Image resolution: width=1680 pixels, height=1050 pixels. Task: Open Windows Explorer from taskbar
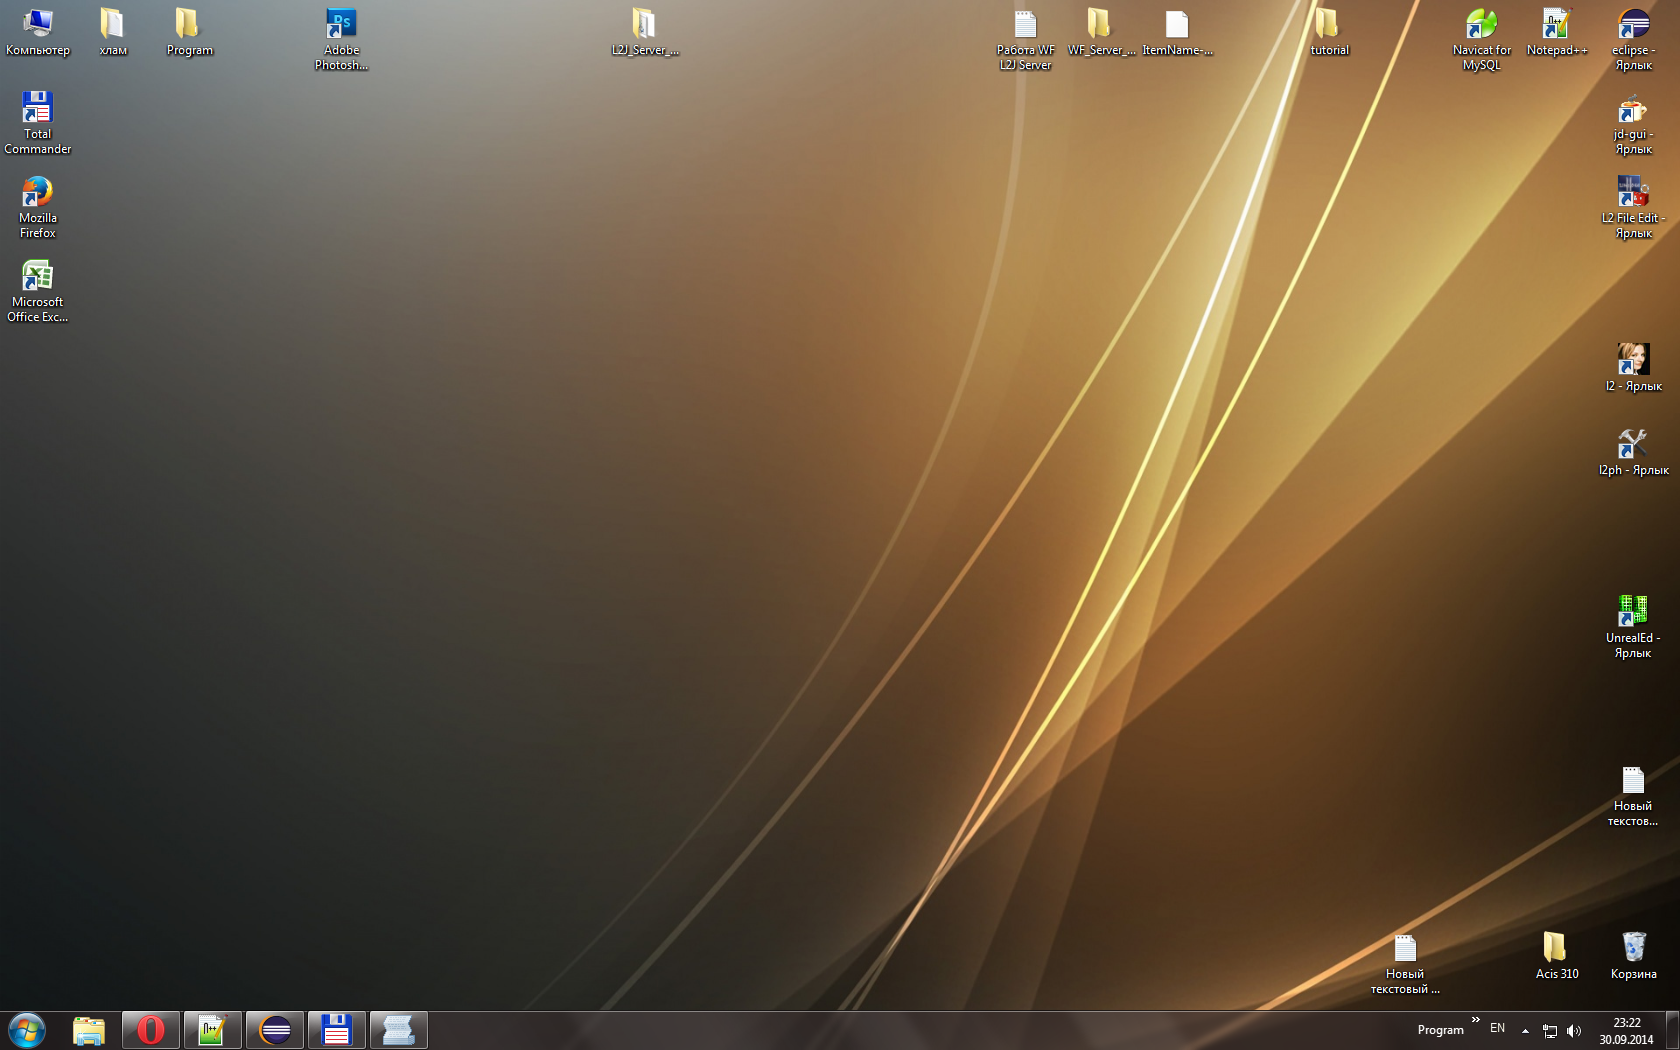click(89, 1030)
